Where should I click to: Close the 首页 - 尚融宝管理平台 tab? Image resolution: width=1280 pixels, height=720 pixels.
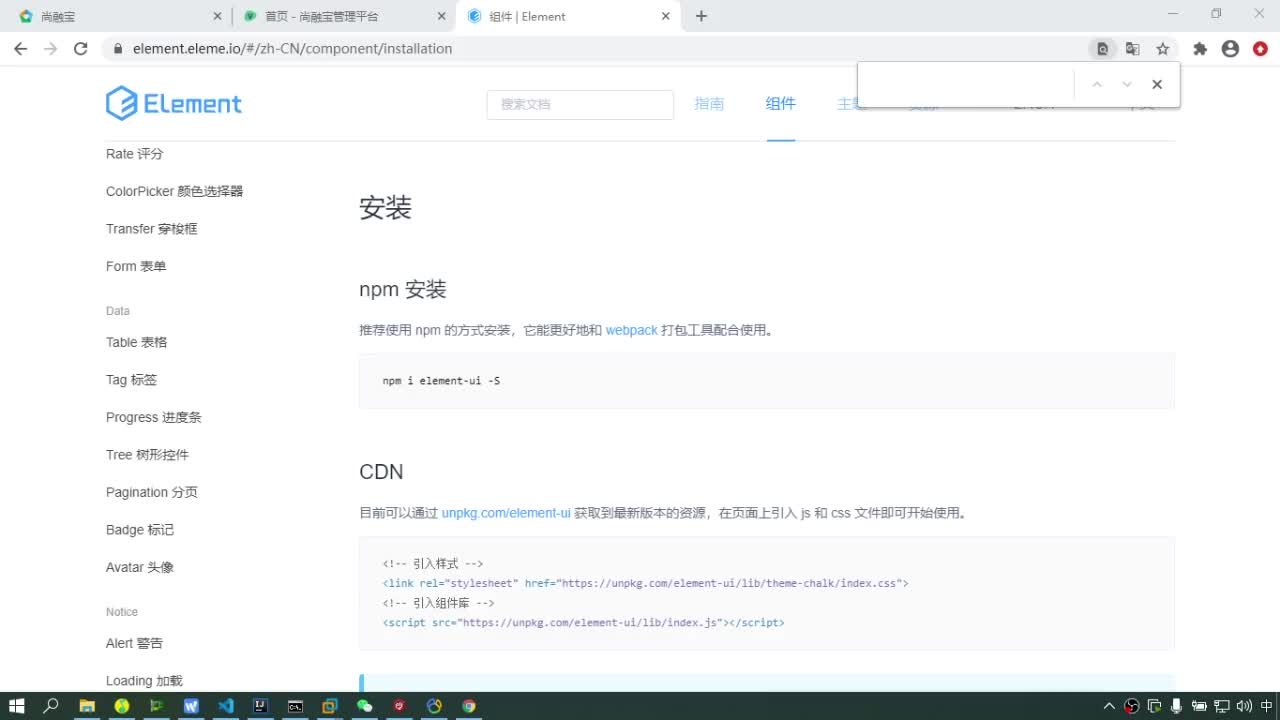(x=443, y=16)
